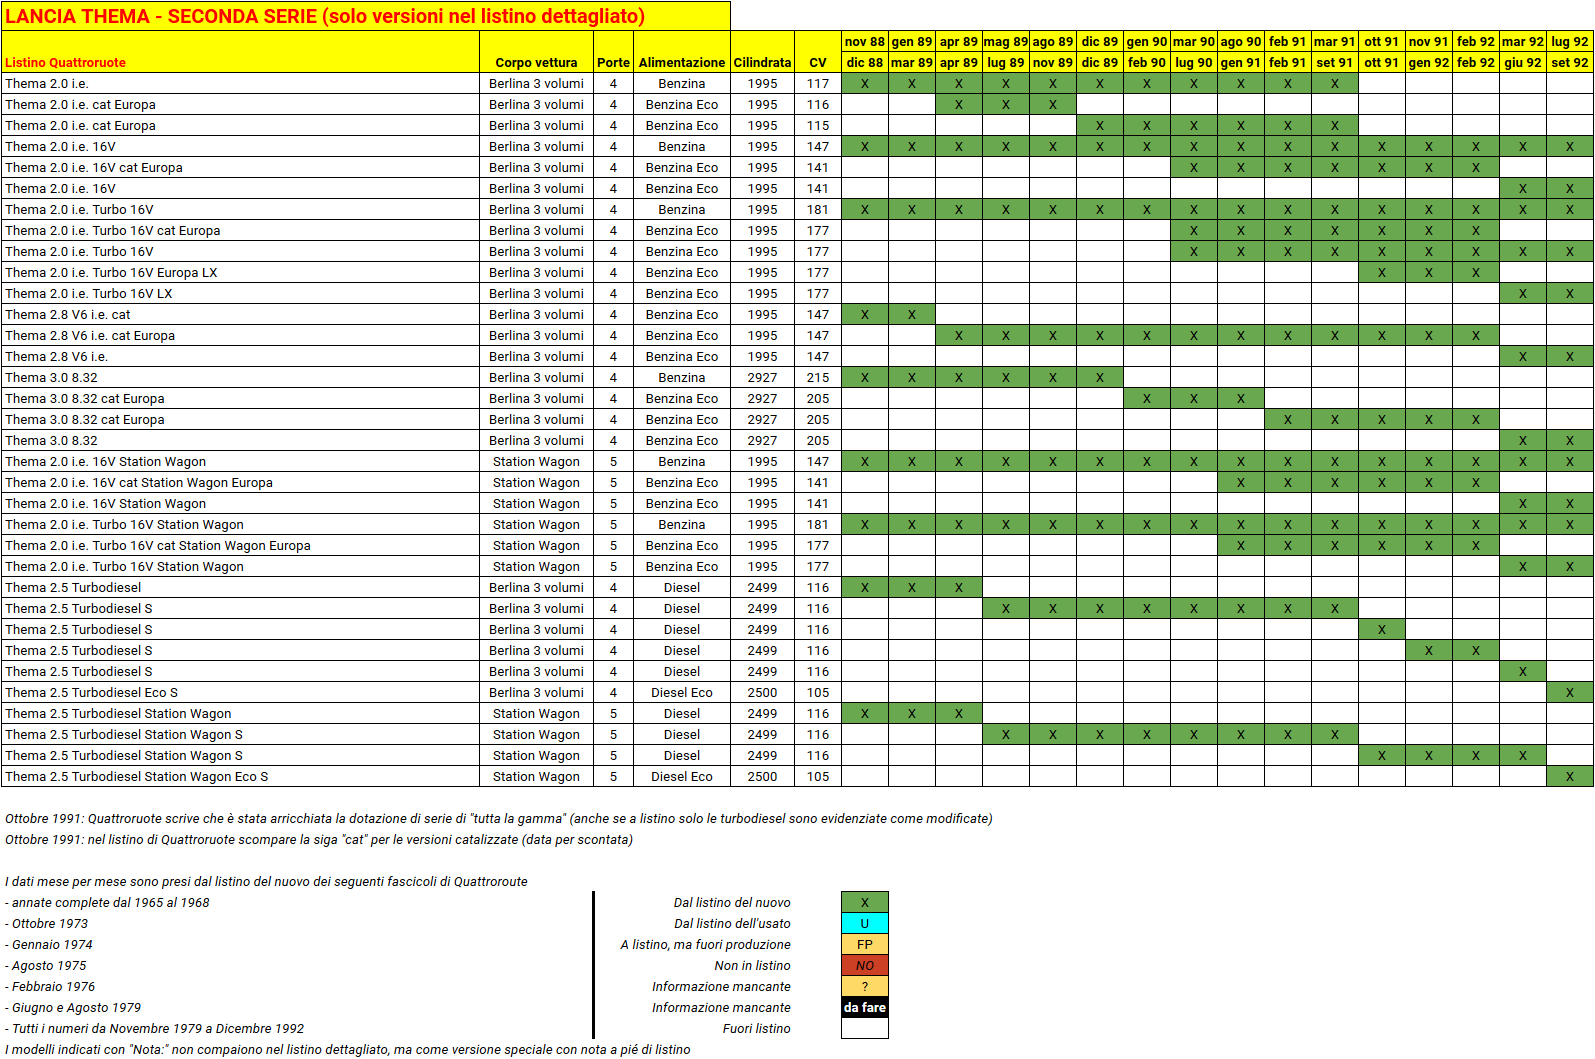Viewport: 1595px width, 1059px height.
Task: Click the Cilindrata value '2500' for Turbodiesel Eco S
Action: click(x=762, y=692)
